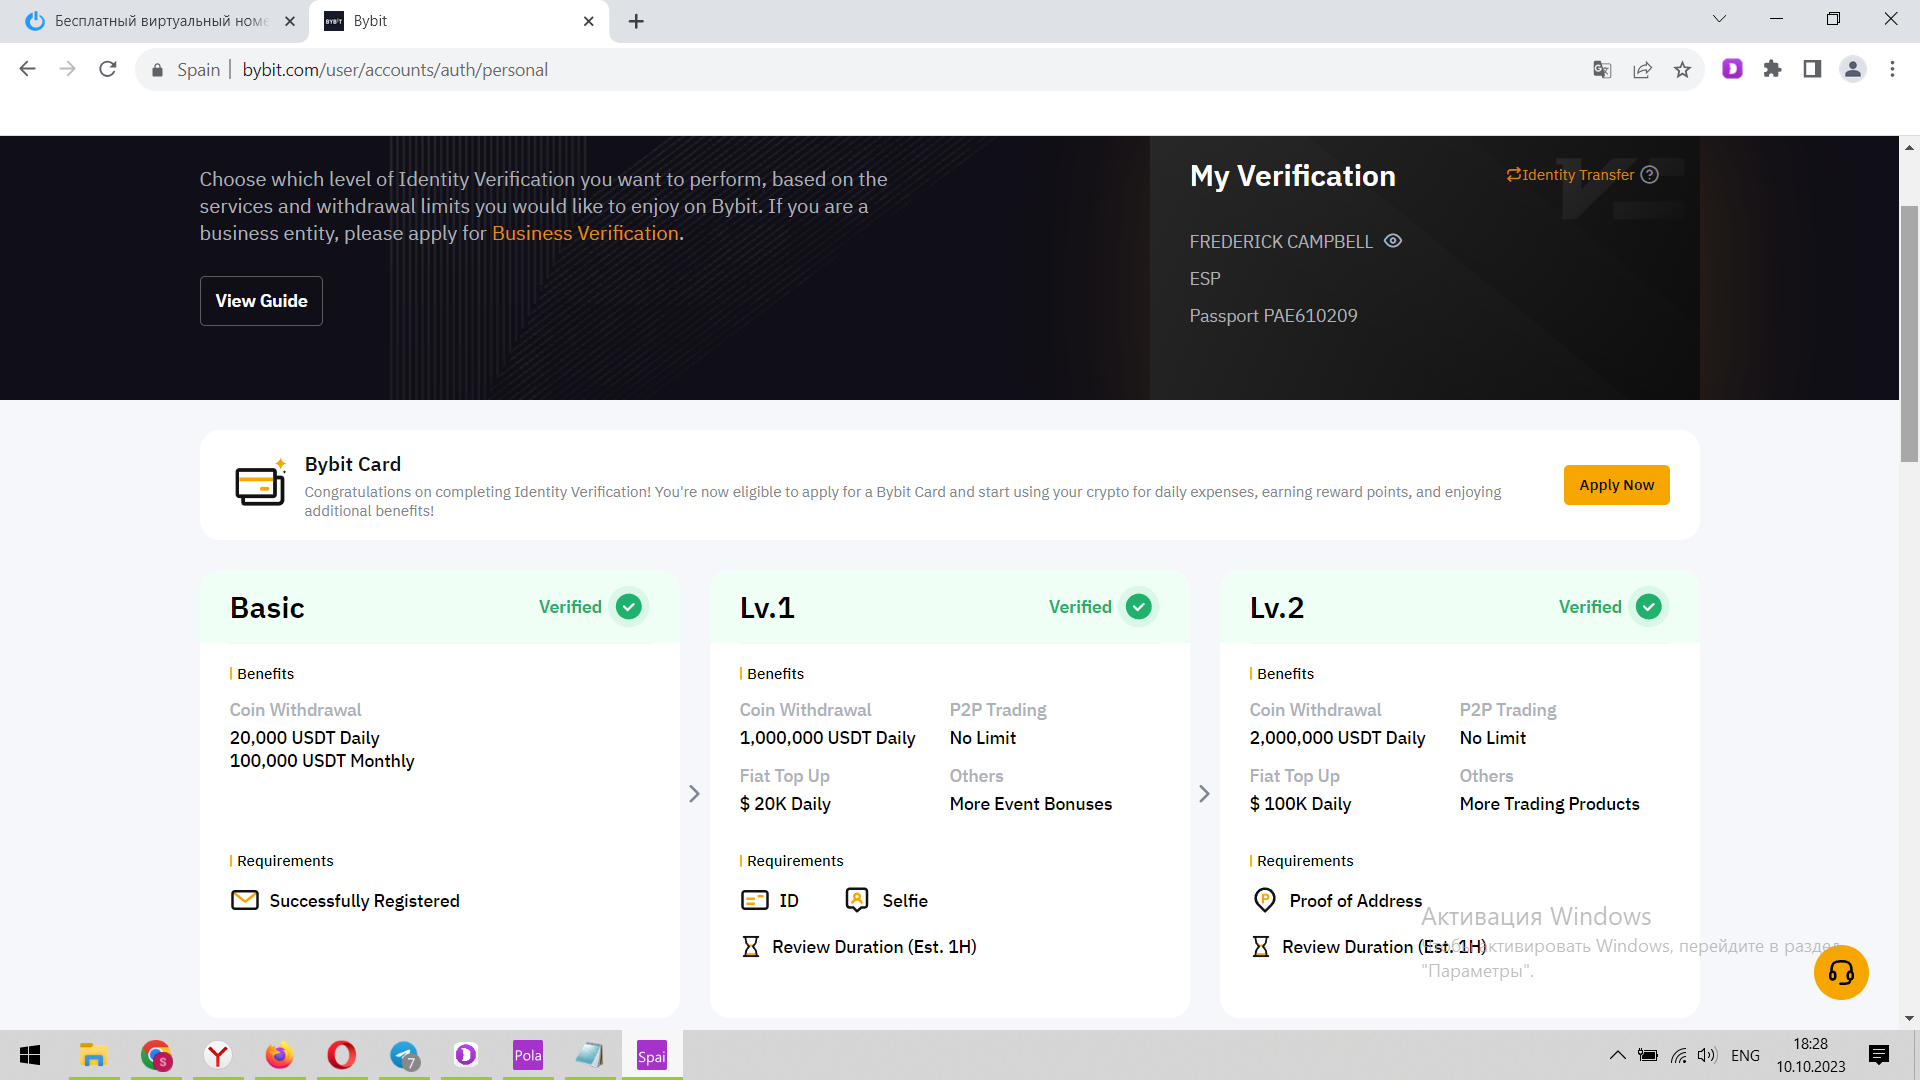
Task: Click Apply Now for Bybit Card
Action: 1616,485
